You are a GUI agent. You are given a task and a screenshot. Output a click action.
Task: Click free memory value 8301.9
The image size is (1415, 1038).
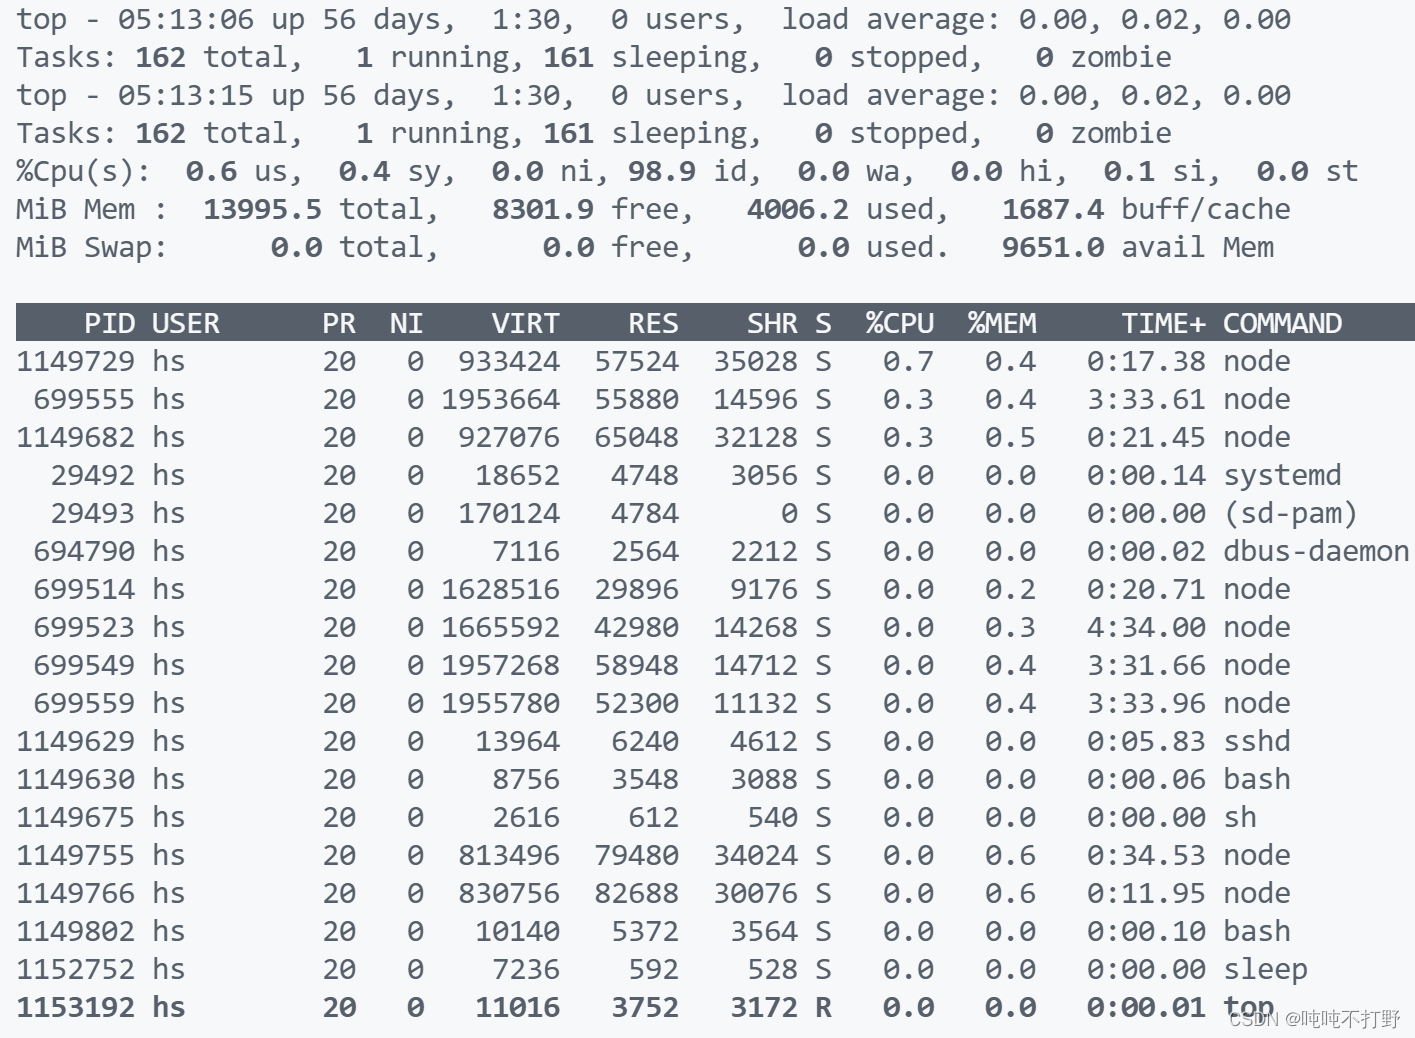click(x=542, y=209)
